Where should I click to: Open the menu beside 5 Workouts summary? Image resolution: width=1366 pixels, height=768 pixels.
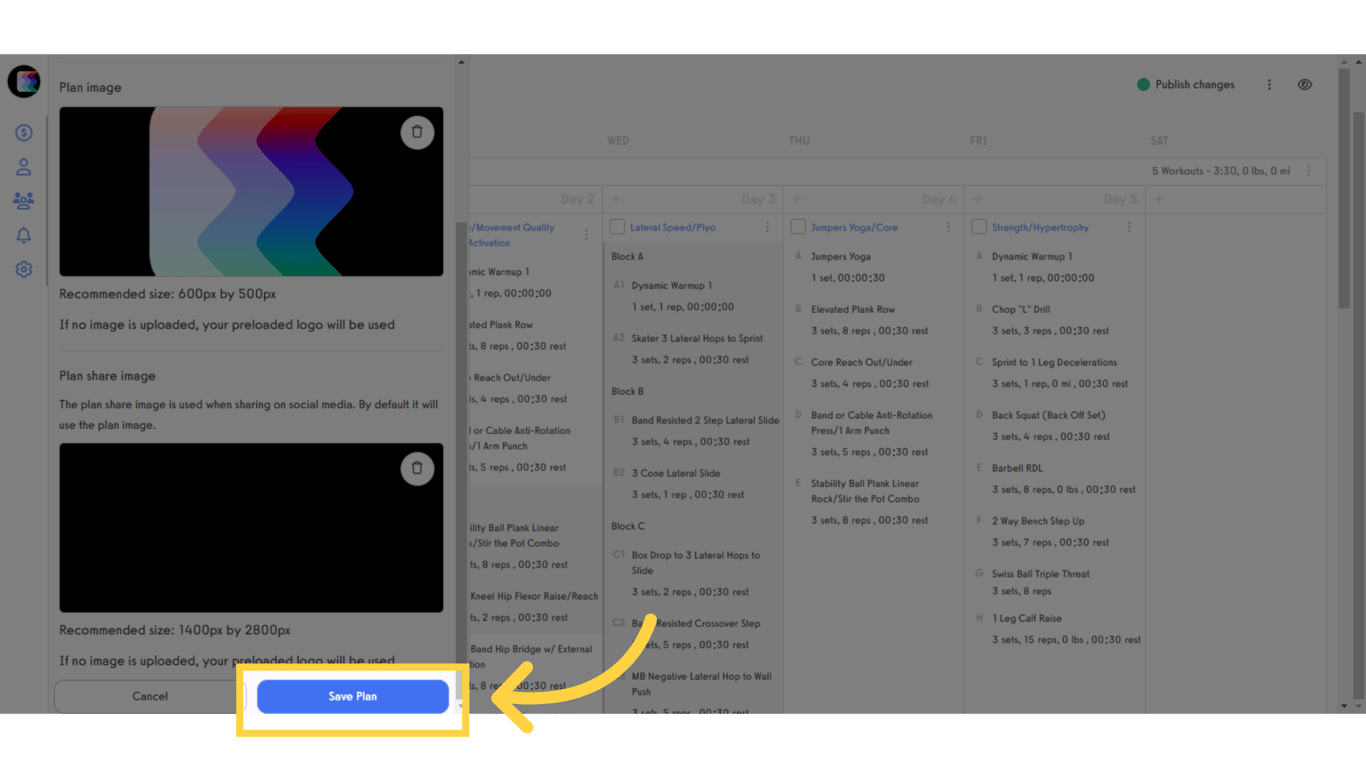(x=1308, y=171)
